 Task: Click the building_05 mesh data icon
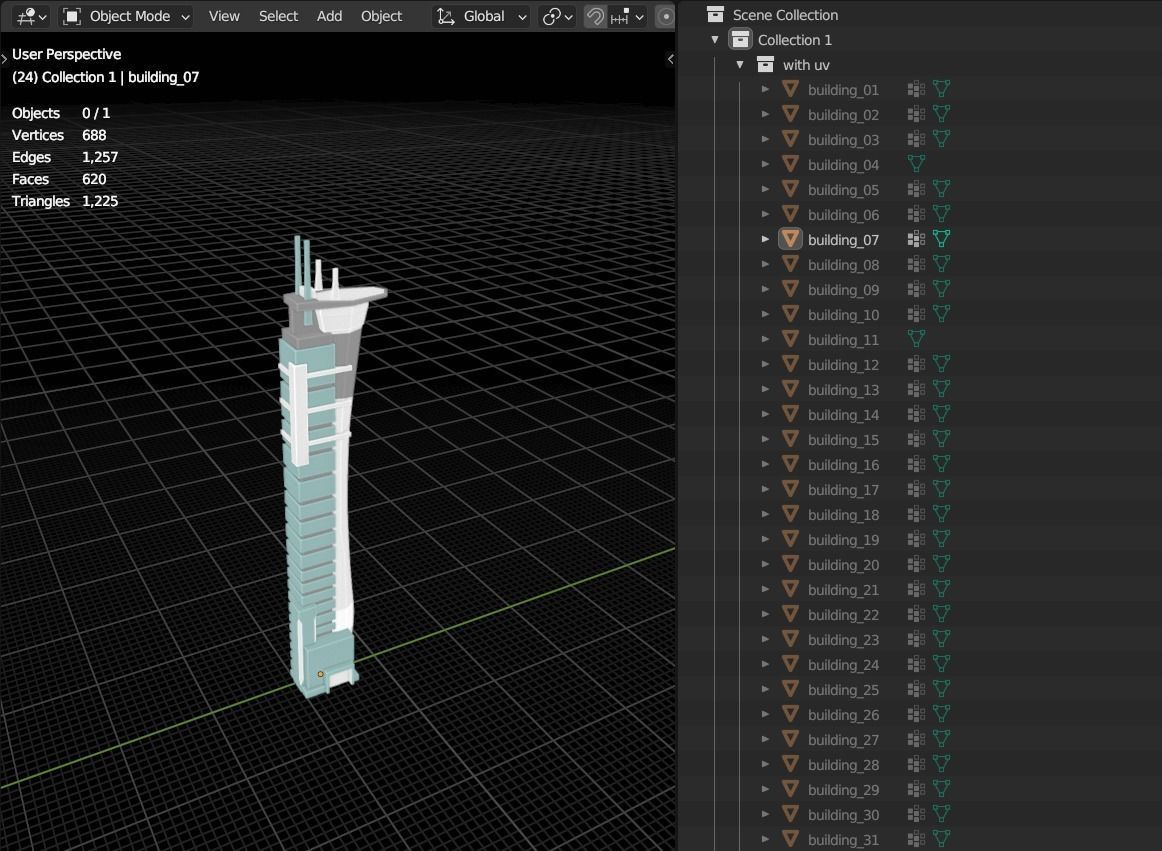tap(941, 189)
